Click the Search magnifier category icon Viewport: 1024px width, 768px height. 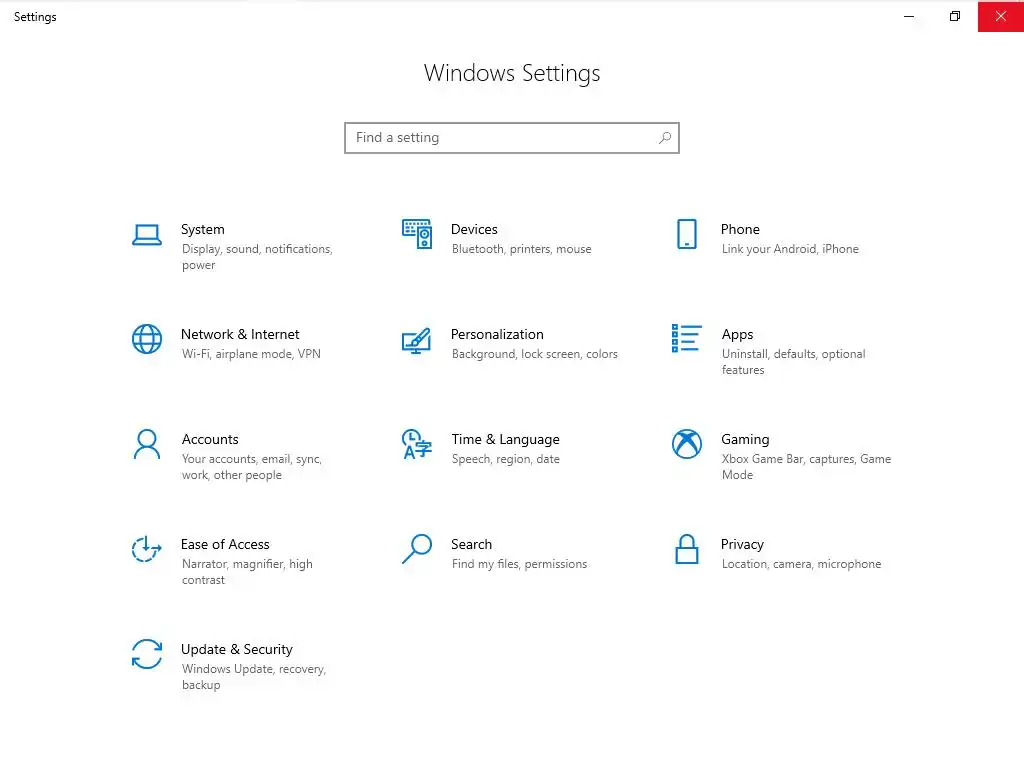pyautogui.click(x=417, y=549)
